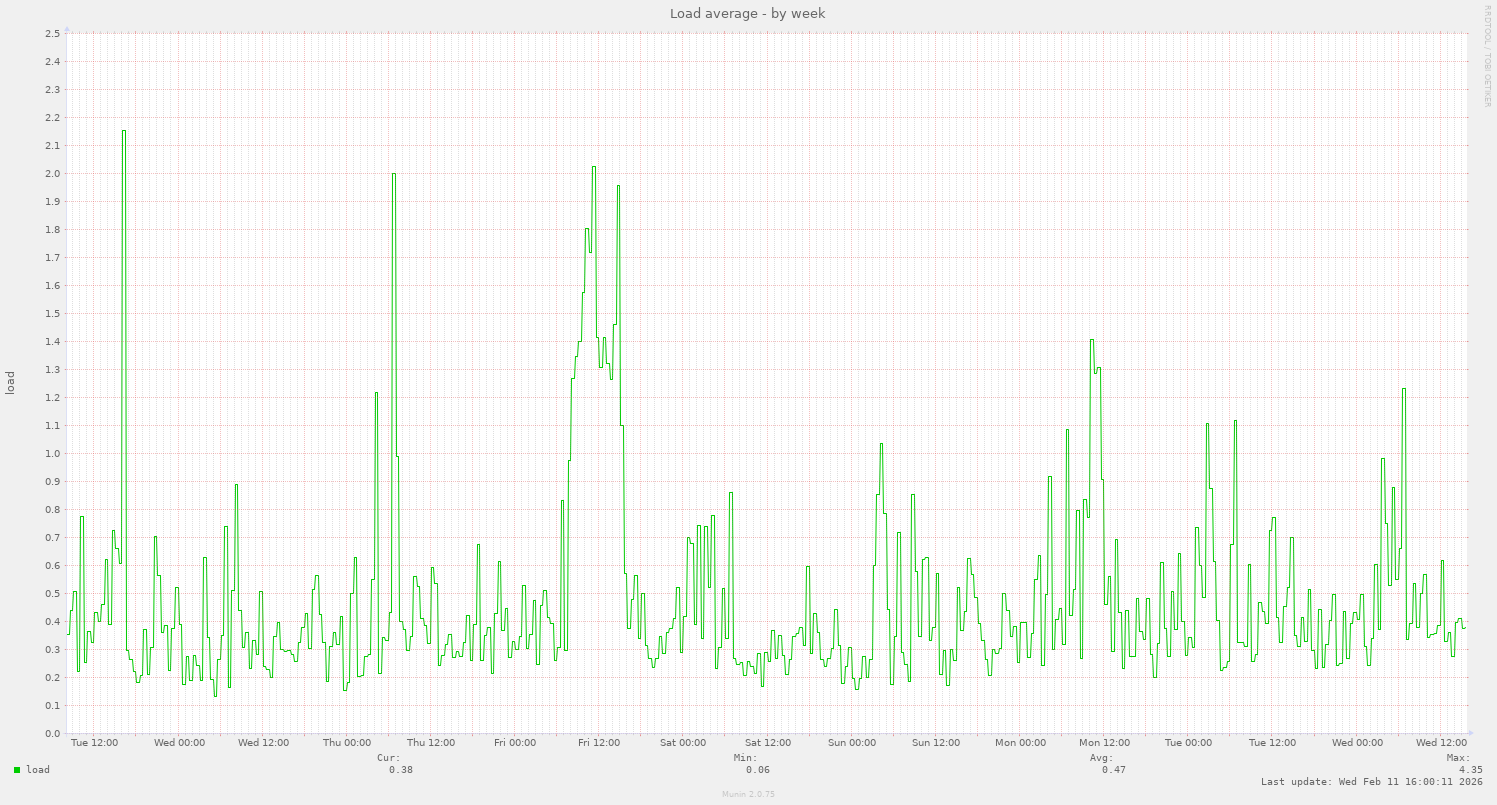Screen dimensions: 1497x805
Task: Click the rightmost "Wed 12:00" axis label
Action: click(x=1441, y=743)
